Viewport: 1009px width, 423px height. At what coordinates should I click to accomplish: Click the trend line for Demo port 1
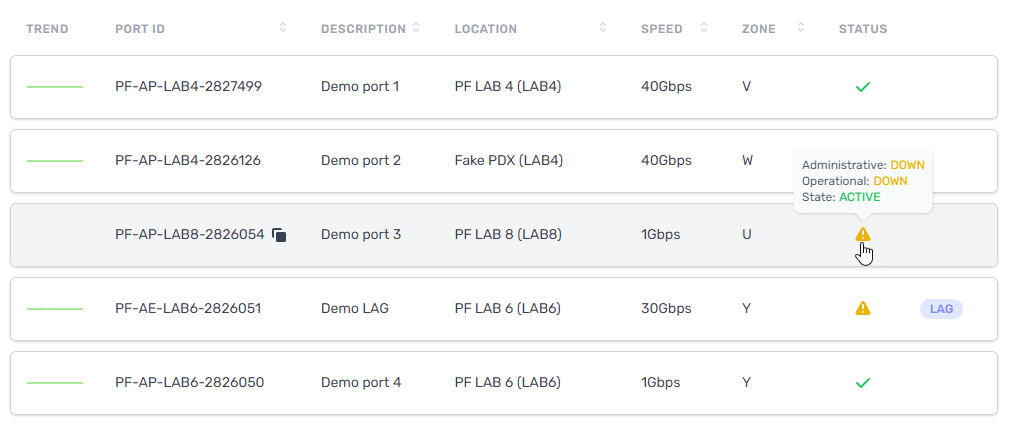click(x=55, y=86)
